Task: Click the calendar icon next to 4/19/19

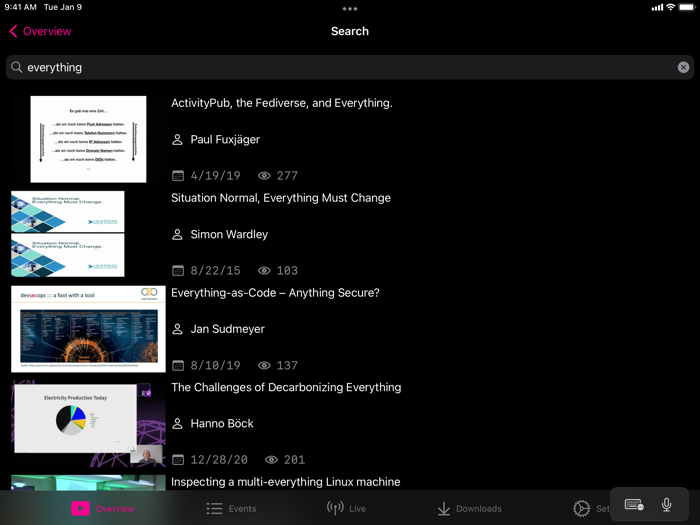Action: click(x=178, y=176)
